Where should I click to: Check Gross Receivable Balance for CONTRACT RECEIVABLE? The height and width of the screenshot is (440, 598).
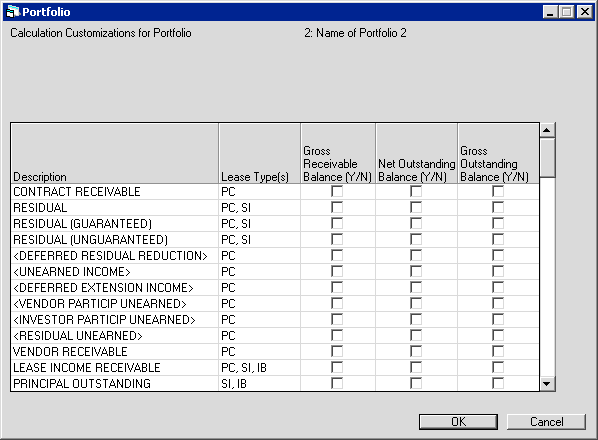pos(337,191)
